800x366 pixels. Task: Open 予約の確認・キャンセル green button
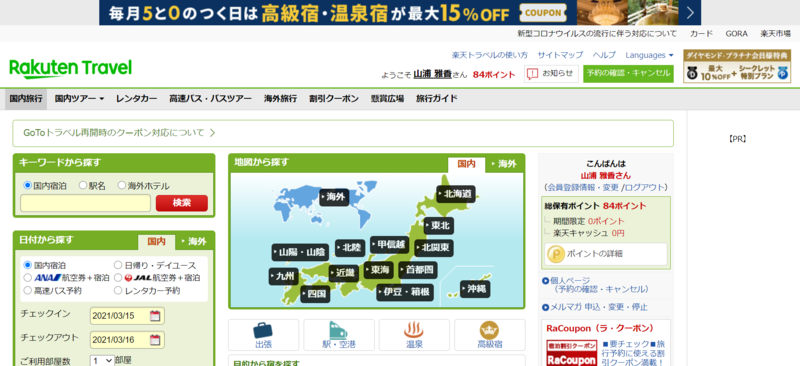pos(628,74)
